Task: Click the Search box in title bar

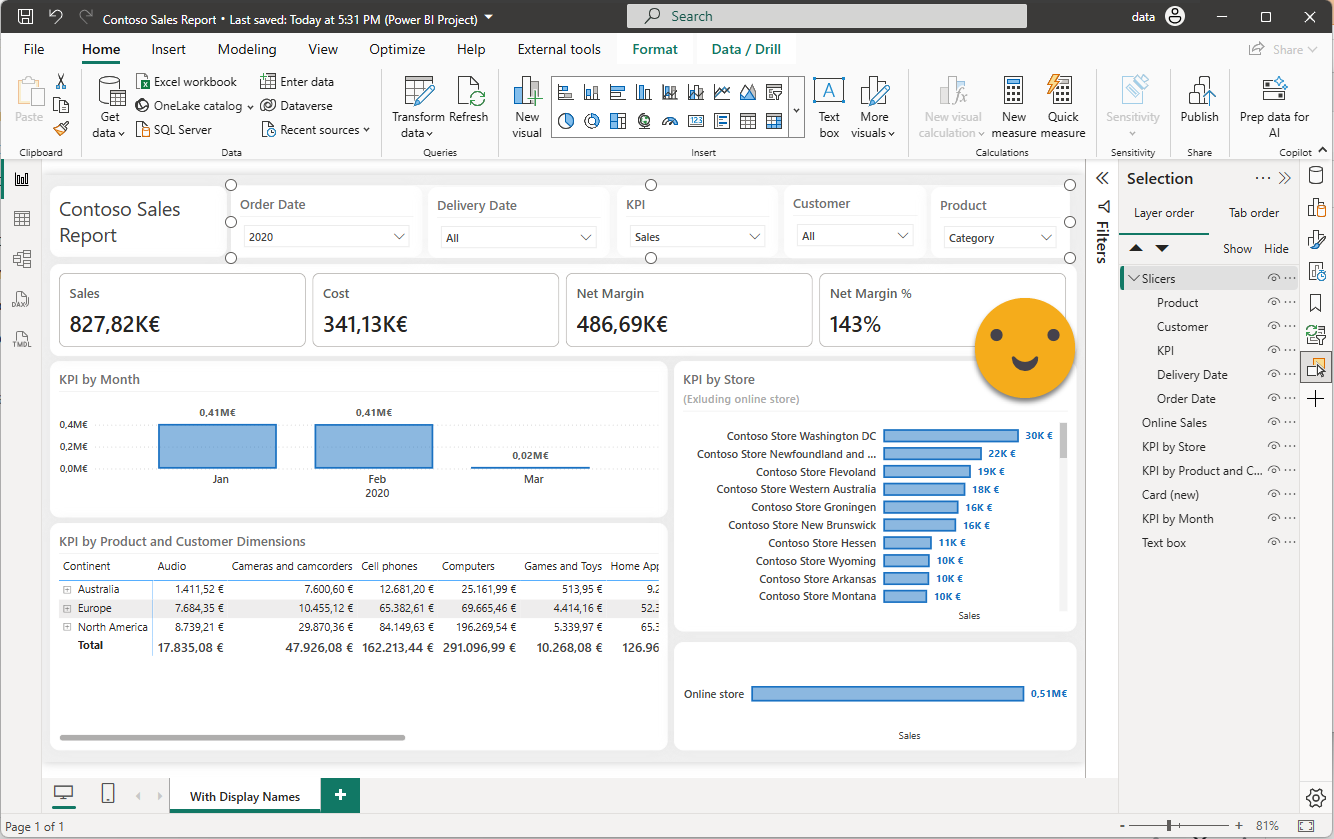Action: pyautogui.click(x=826, y=16)
